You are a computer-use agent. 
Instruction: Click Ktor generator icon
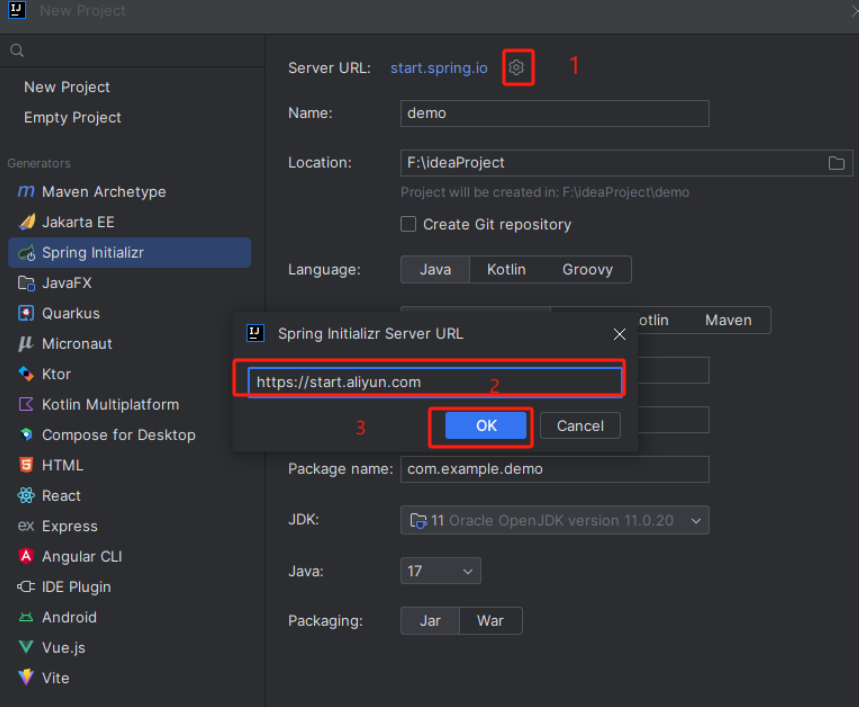(x=26, y=374)
